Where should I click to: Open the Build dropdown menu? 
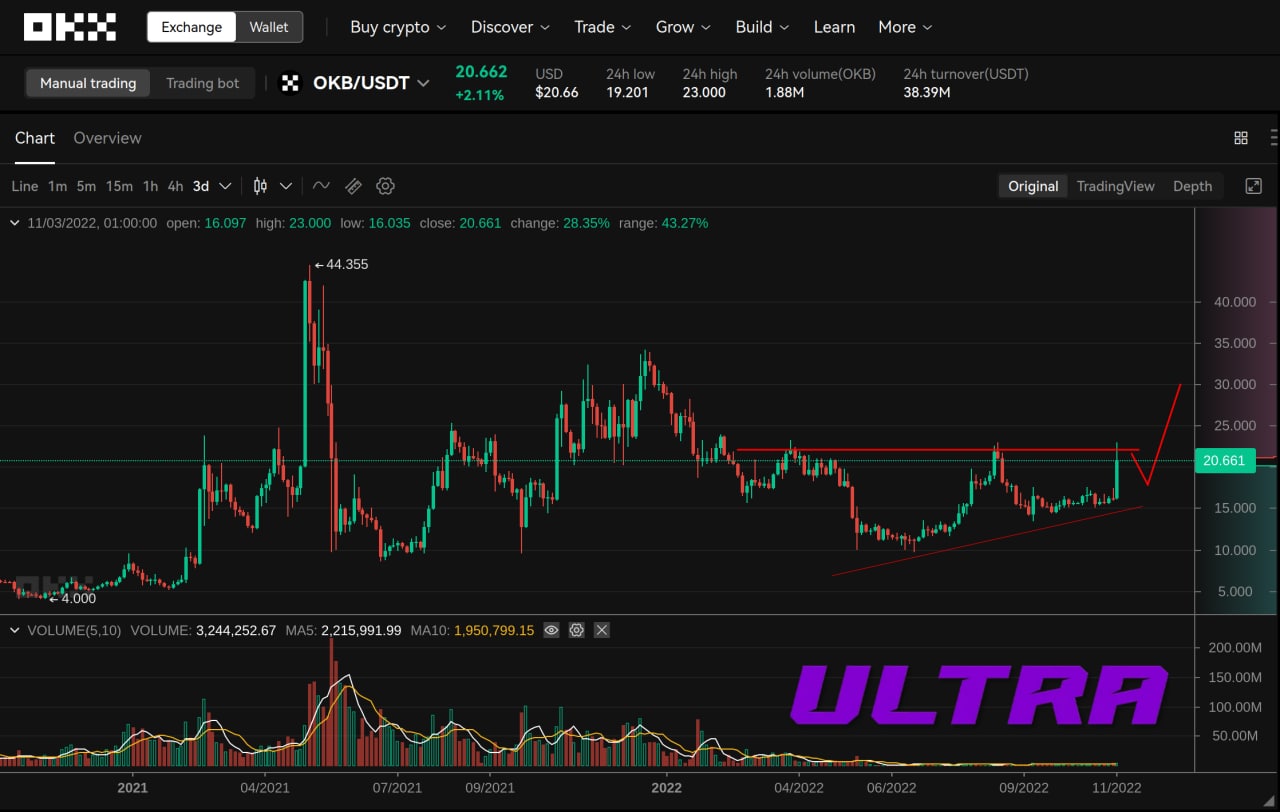762,27
